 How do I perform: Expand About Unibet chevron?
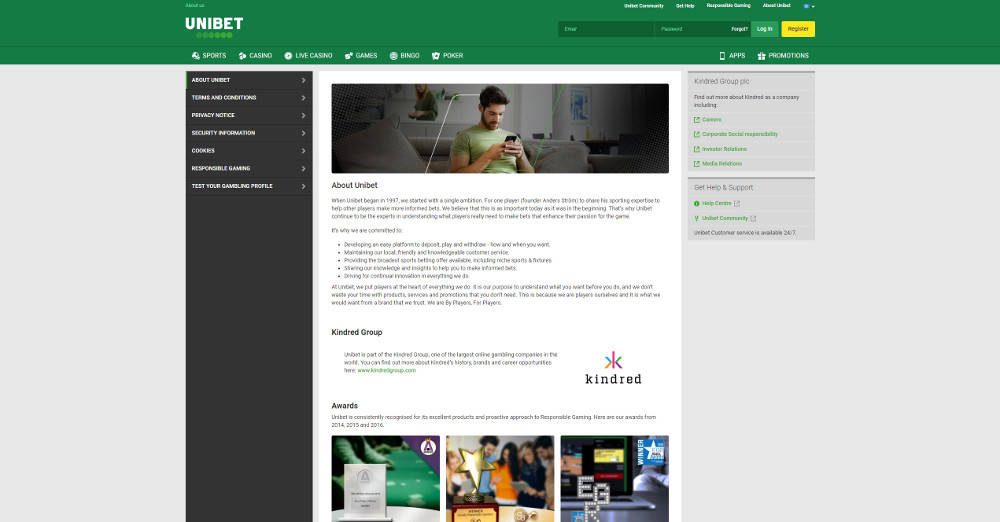(303, 80)
